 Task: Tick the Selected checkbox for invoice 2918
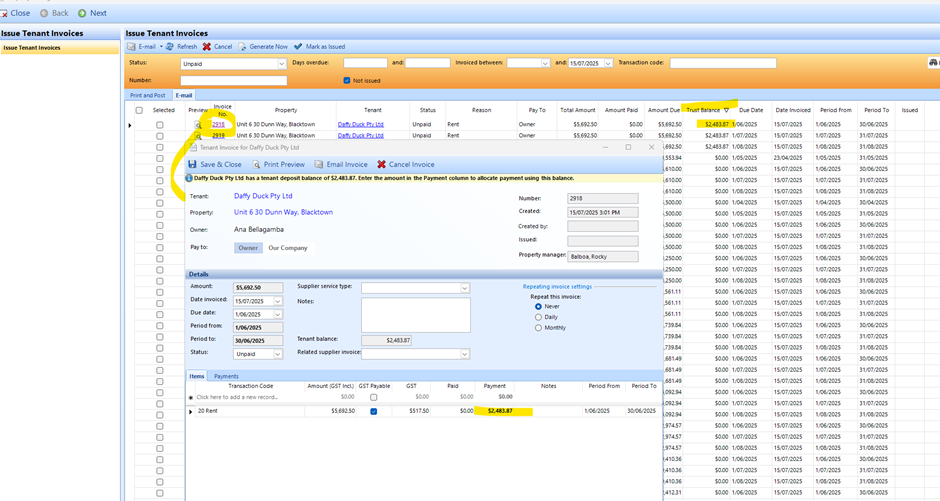(159, 125)
